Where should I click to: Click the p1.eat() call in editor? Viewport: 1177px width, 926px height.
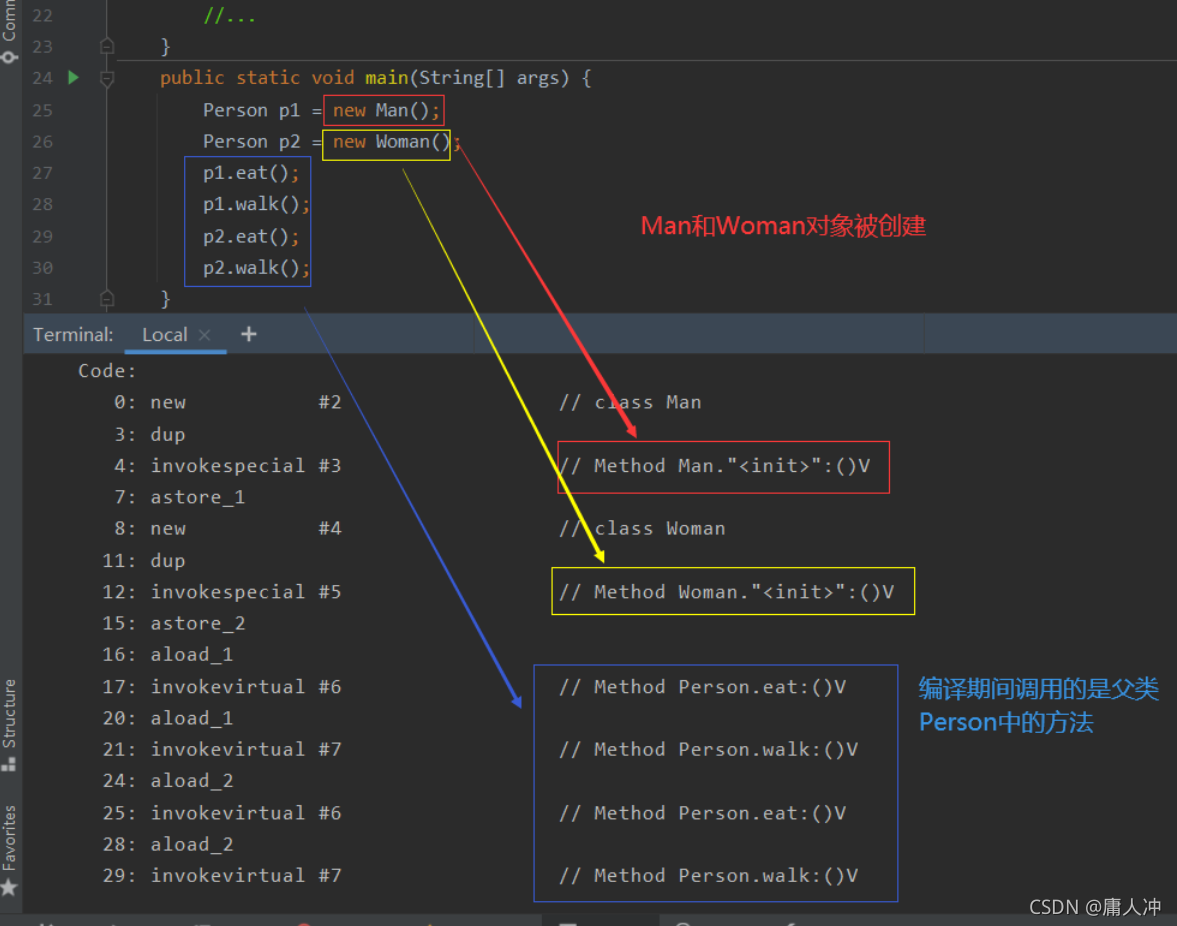[251, 173]
